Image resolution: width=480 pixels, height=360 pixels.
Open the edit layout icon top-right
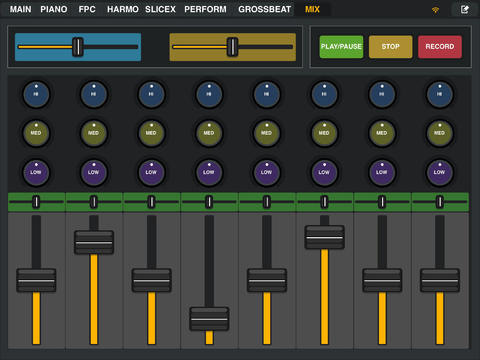[465, 9]
